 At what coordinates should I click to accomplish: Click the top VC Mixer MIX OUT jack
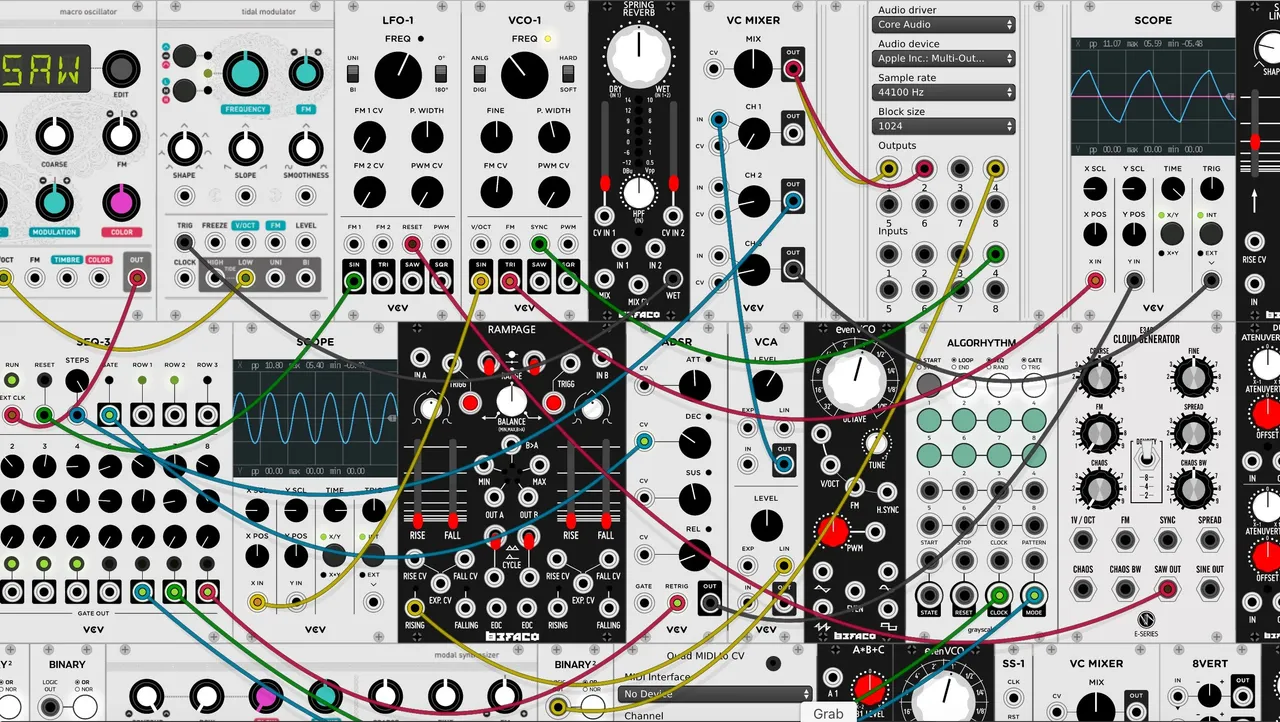[x=793, y=68]
